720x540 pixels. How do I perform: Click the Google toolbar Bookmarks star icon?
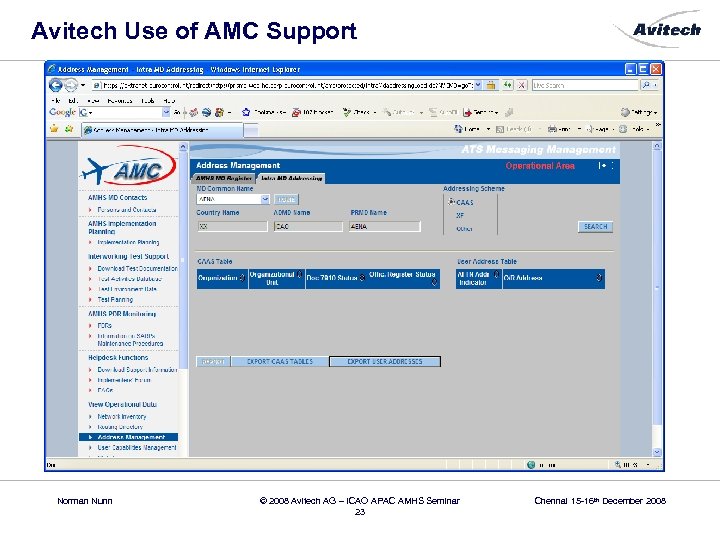[246, 112]
